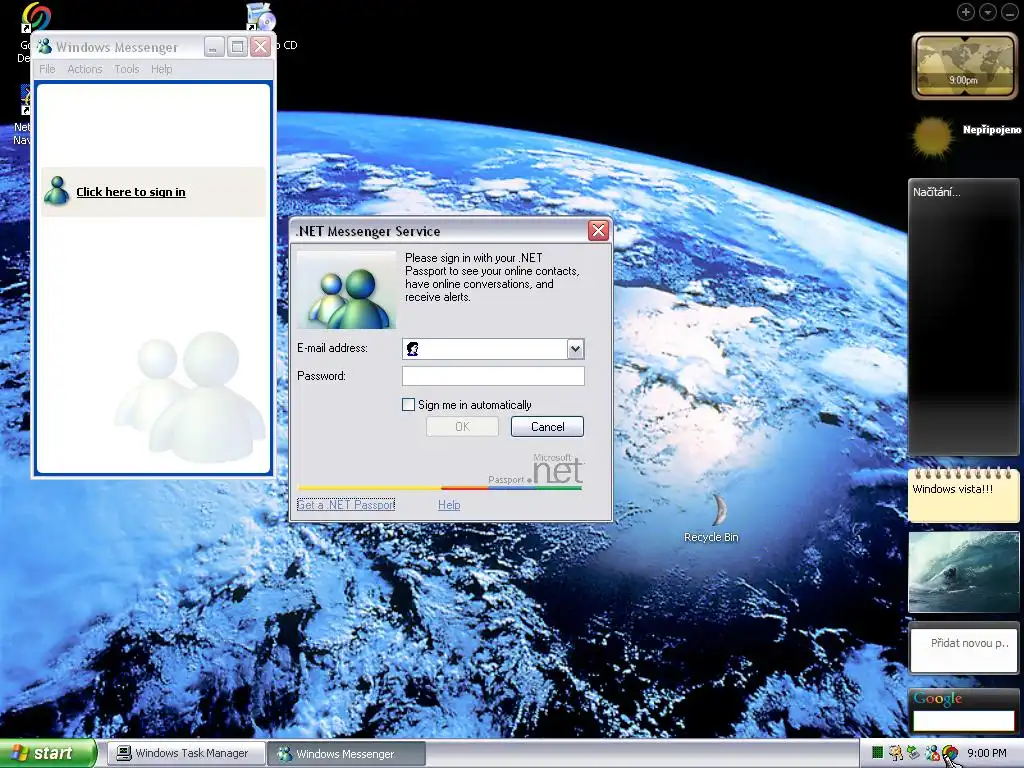
Task: Click the surfing wave photo gadget
Action: point(963,571)
